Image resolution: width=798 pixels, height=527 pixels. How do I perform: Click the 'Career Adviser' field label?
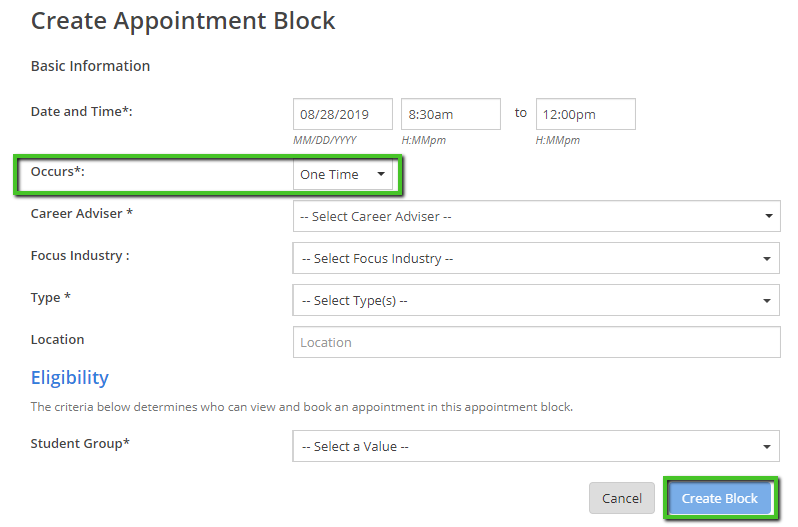tap(82, 214)
